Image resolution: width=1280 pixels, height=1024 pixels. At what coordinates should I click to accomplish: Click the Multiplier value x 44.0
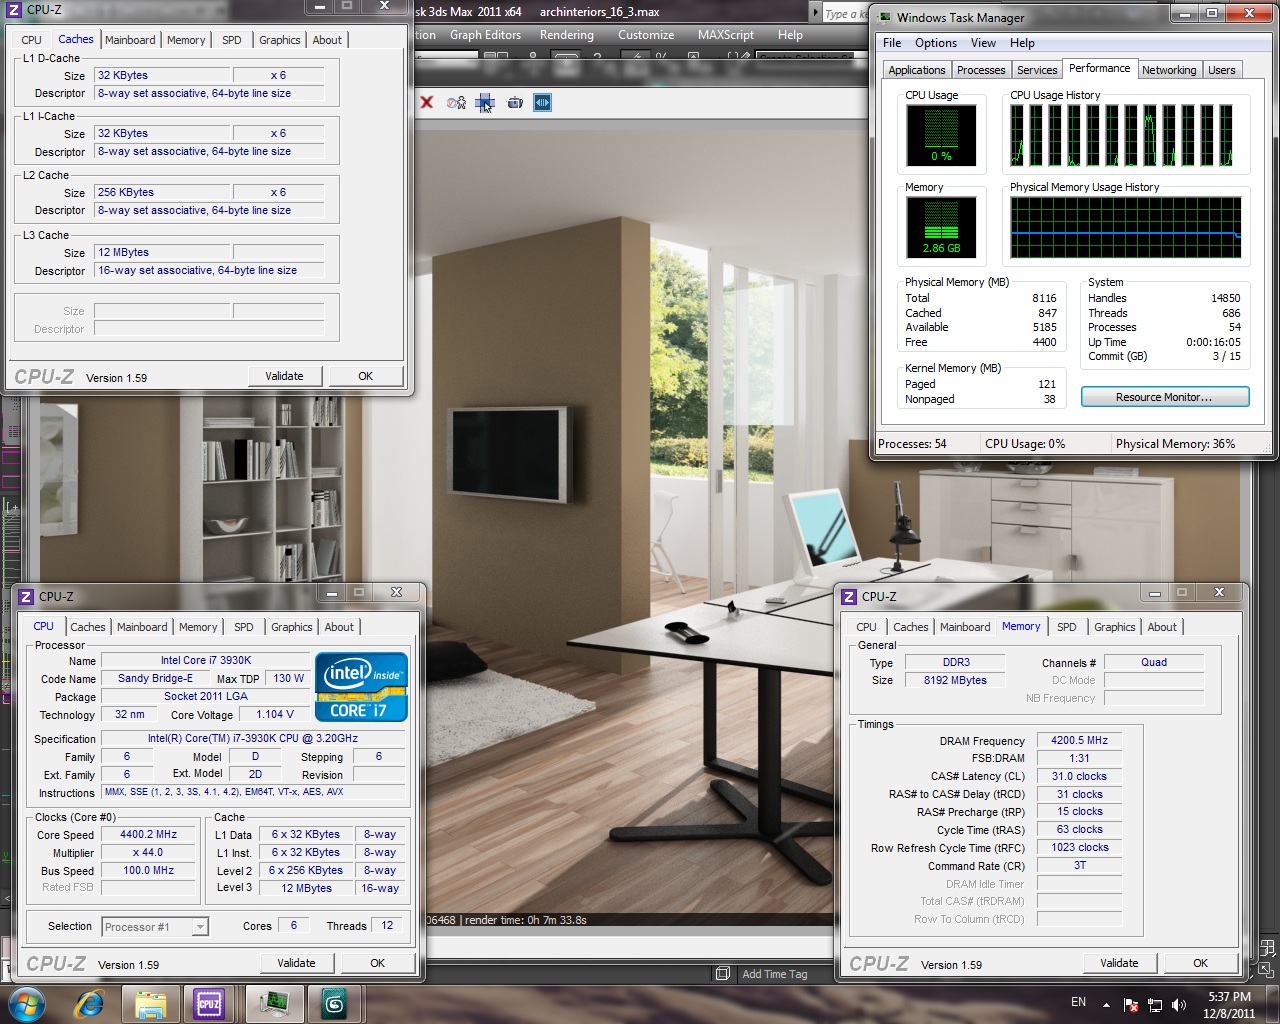(148, 852)
